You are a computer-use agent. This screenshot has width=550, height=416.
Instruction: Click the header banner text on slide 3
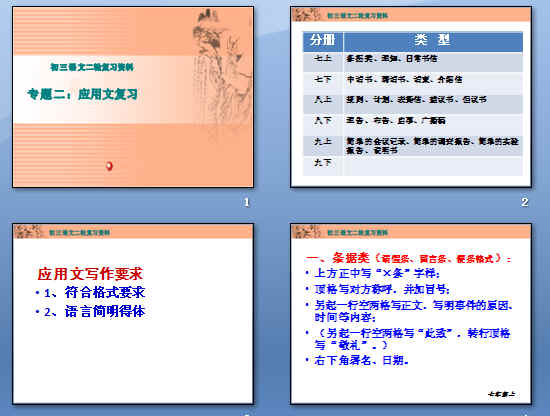tap(79, 233)
